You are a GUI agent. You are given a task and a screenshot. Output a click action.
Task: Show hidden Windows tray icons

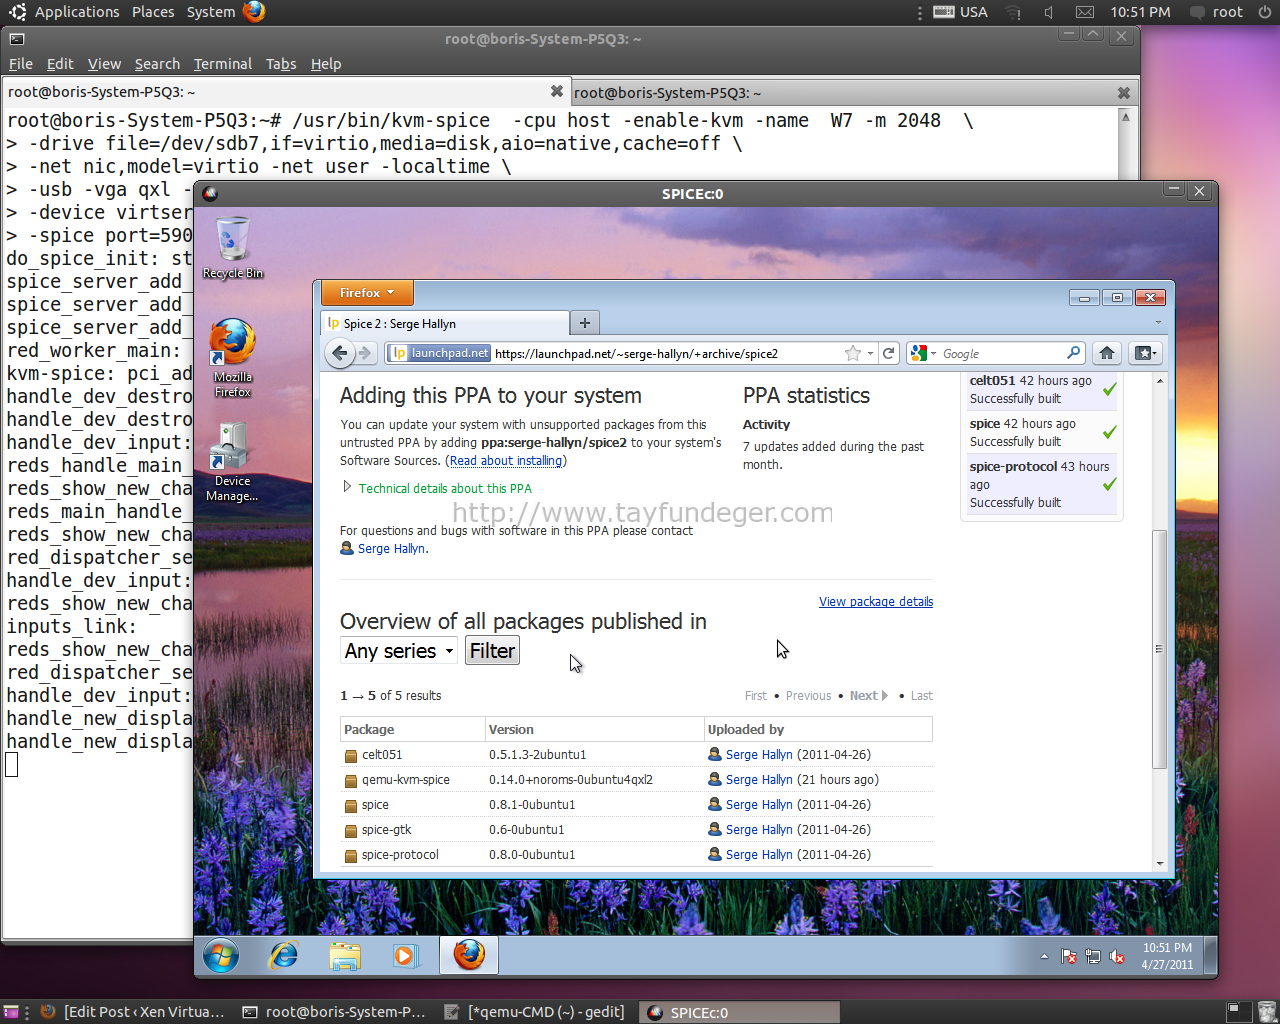1044,957
